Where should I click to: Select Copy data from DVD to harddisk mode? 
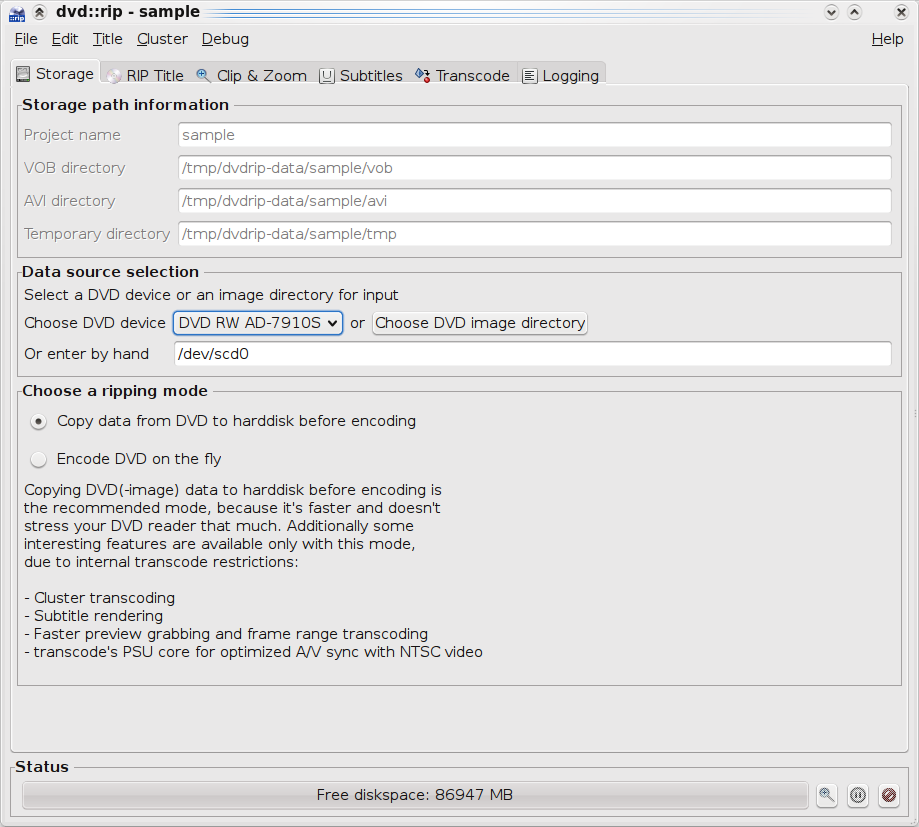[x=39, y=421]
